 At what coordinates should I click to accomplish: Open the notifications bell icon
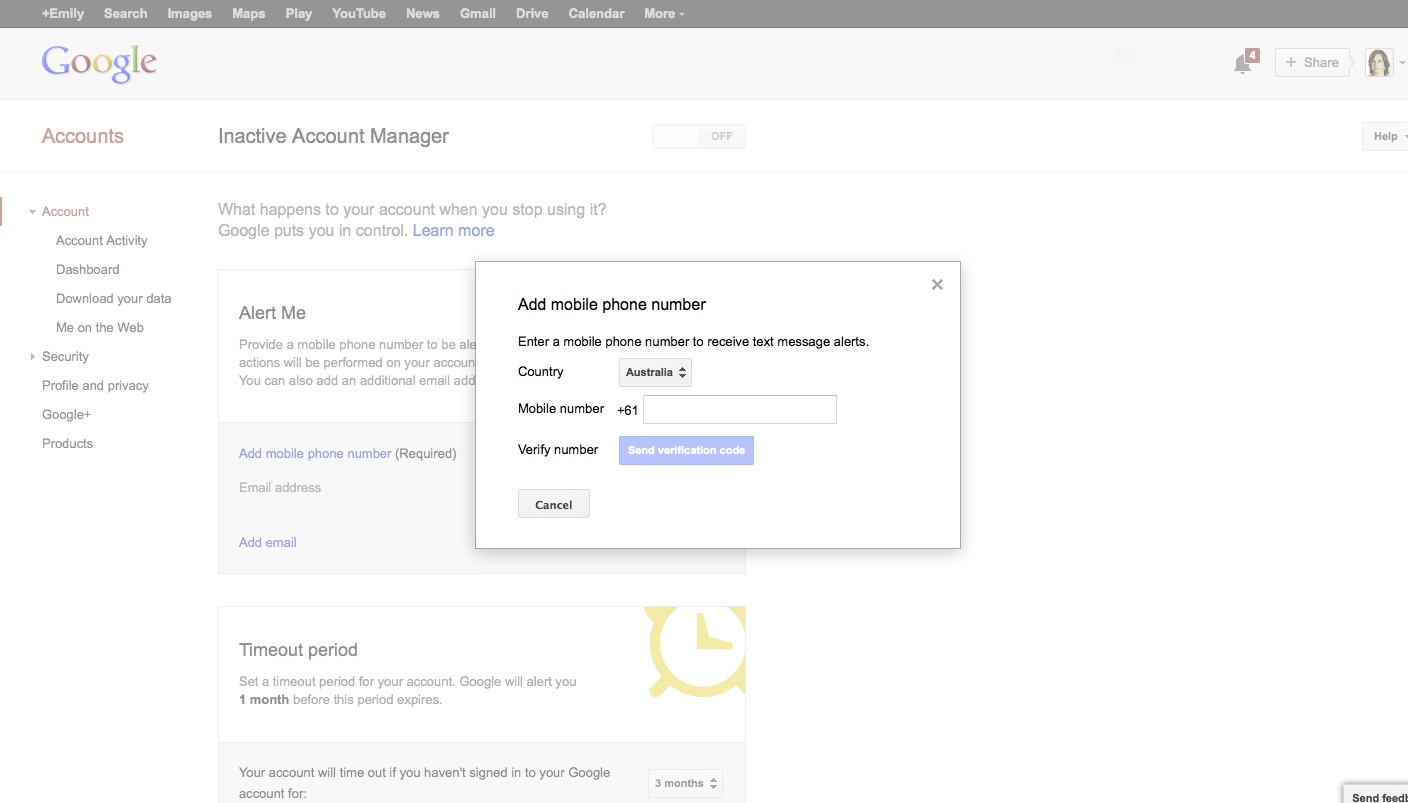1243,63
